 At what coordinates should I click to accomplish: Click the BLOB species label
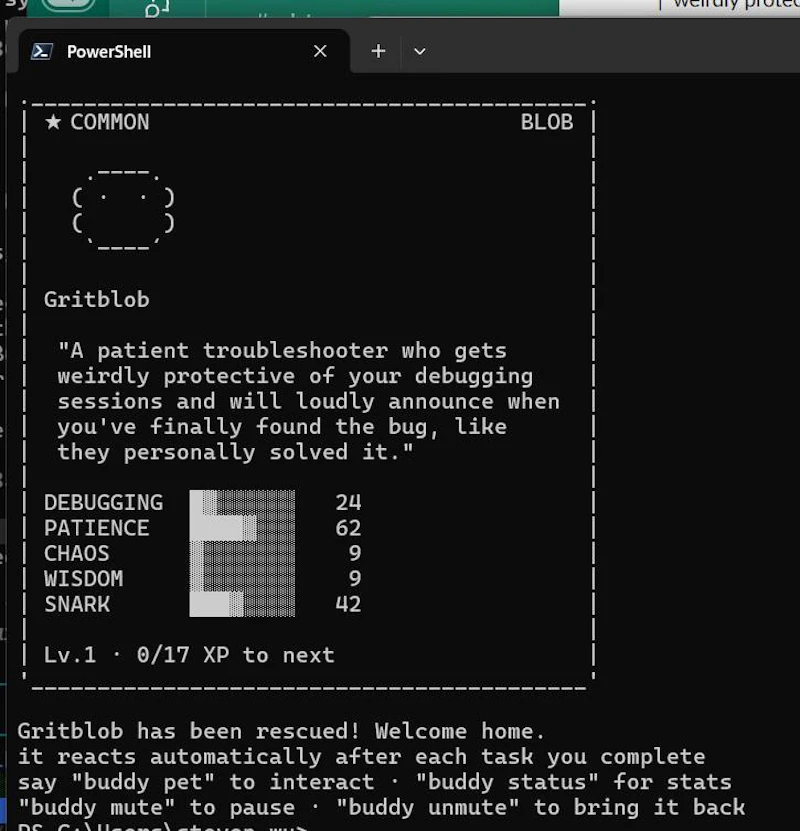point(547,122)
